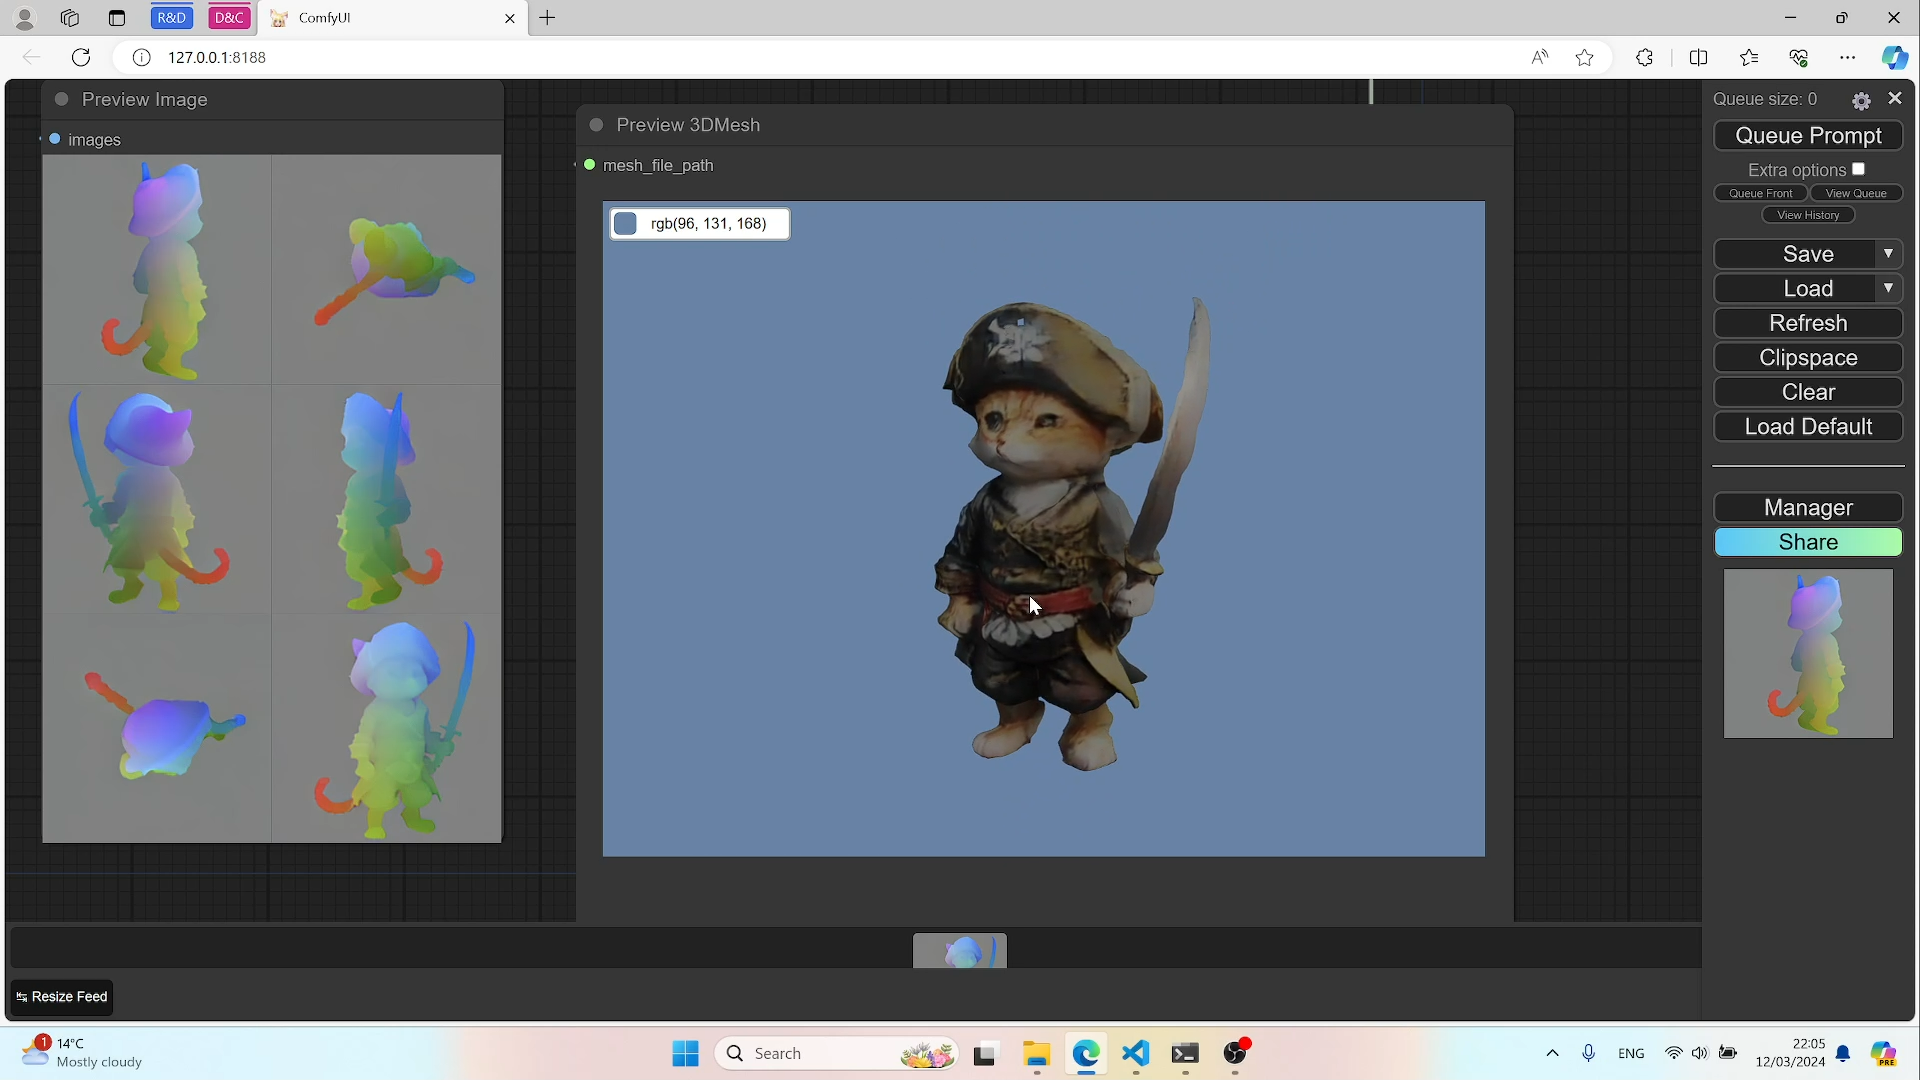The width and height of the screenshot is (1920, 1080).
Task: Add this page to favorites star
Action: [x=1584, y=58]
